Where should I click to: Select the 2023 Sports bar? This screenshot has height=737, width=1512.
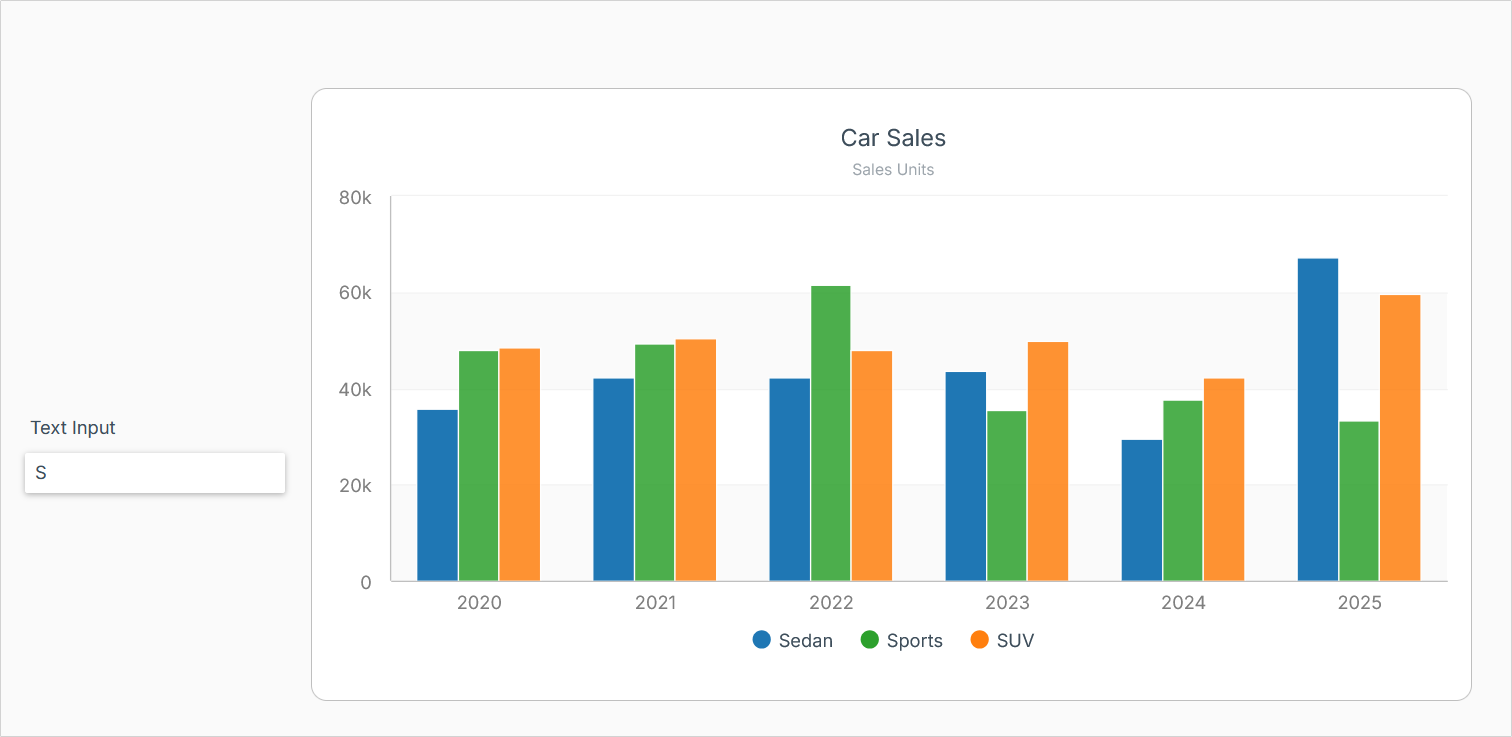click(x=1006, y=496)
